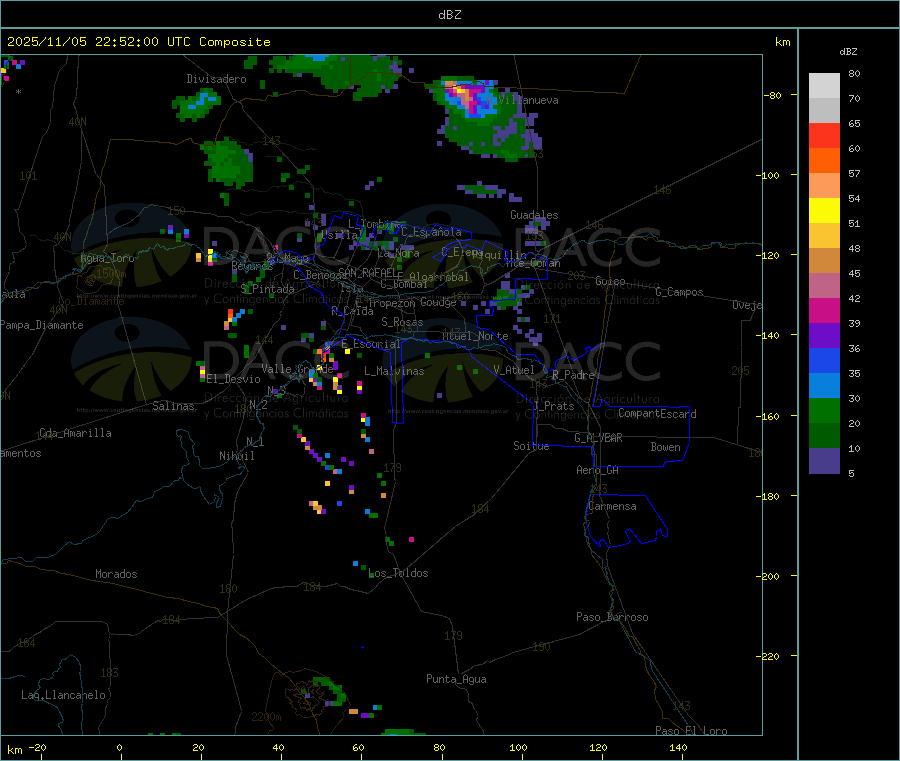Click the Divisadero town label

tap(216, 79)
